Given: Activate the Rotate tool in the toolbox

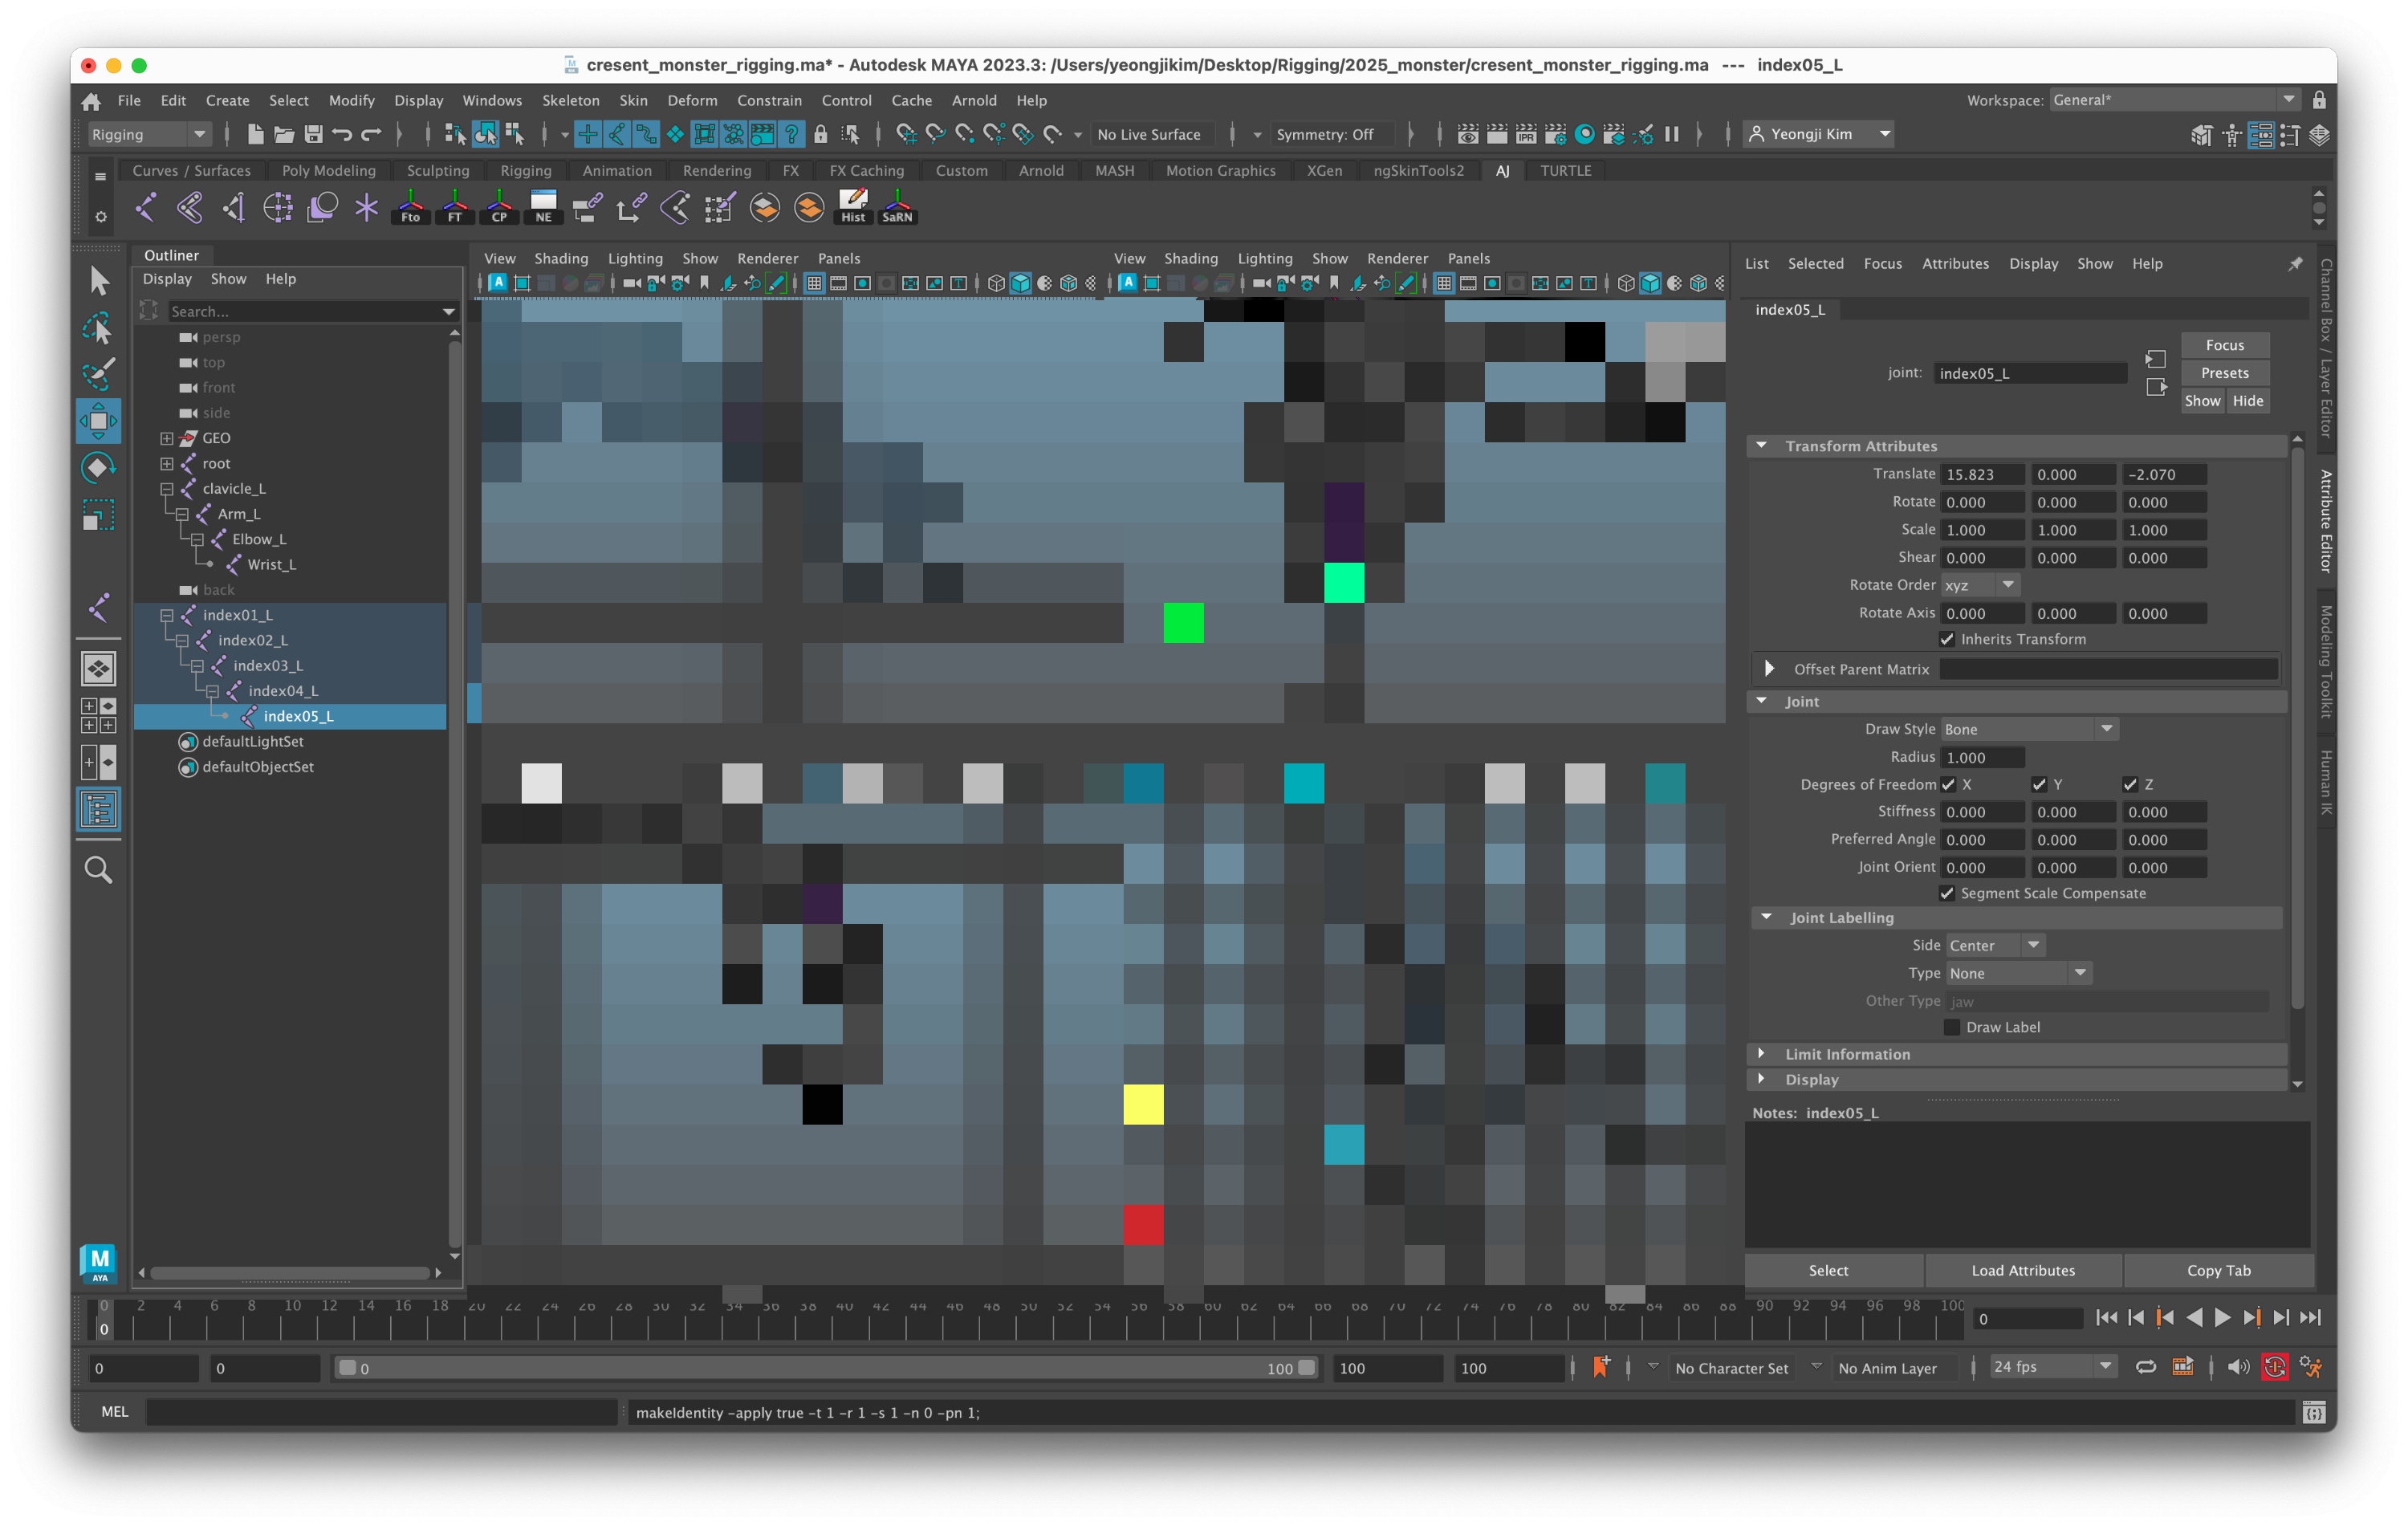Looking at the screenshot, I should pos(98,467).
